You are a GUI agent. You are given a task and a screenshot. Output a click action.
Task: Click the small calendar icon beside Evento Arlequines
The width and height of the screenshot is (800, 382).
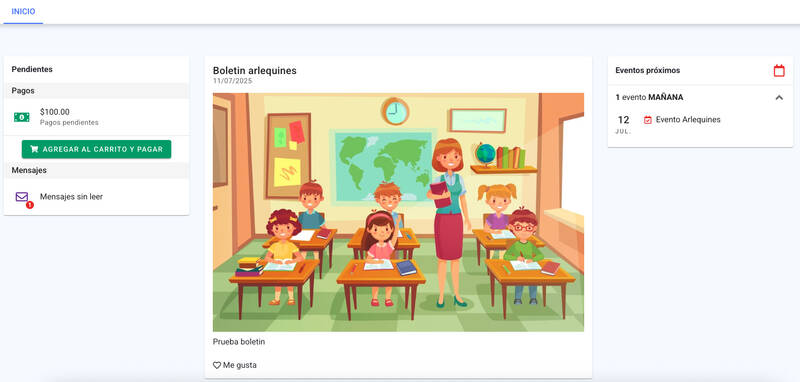[647, 120]
